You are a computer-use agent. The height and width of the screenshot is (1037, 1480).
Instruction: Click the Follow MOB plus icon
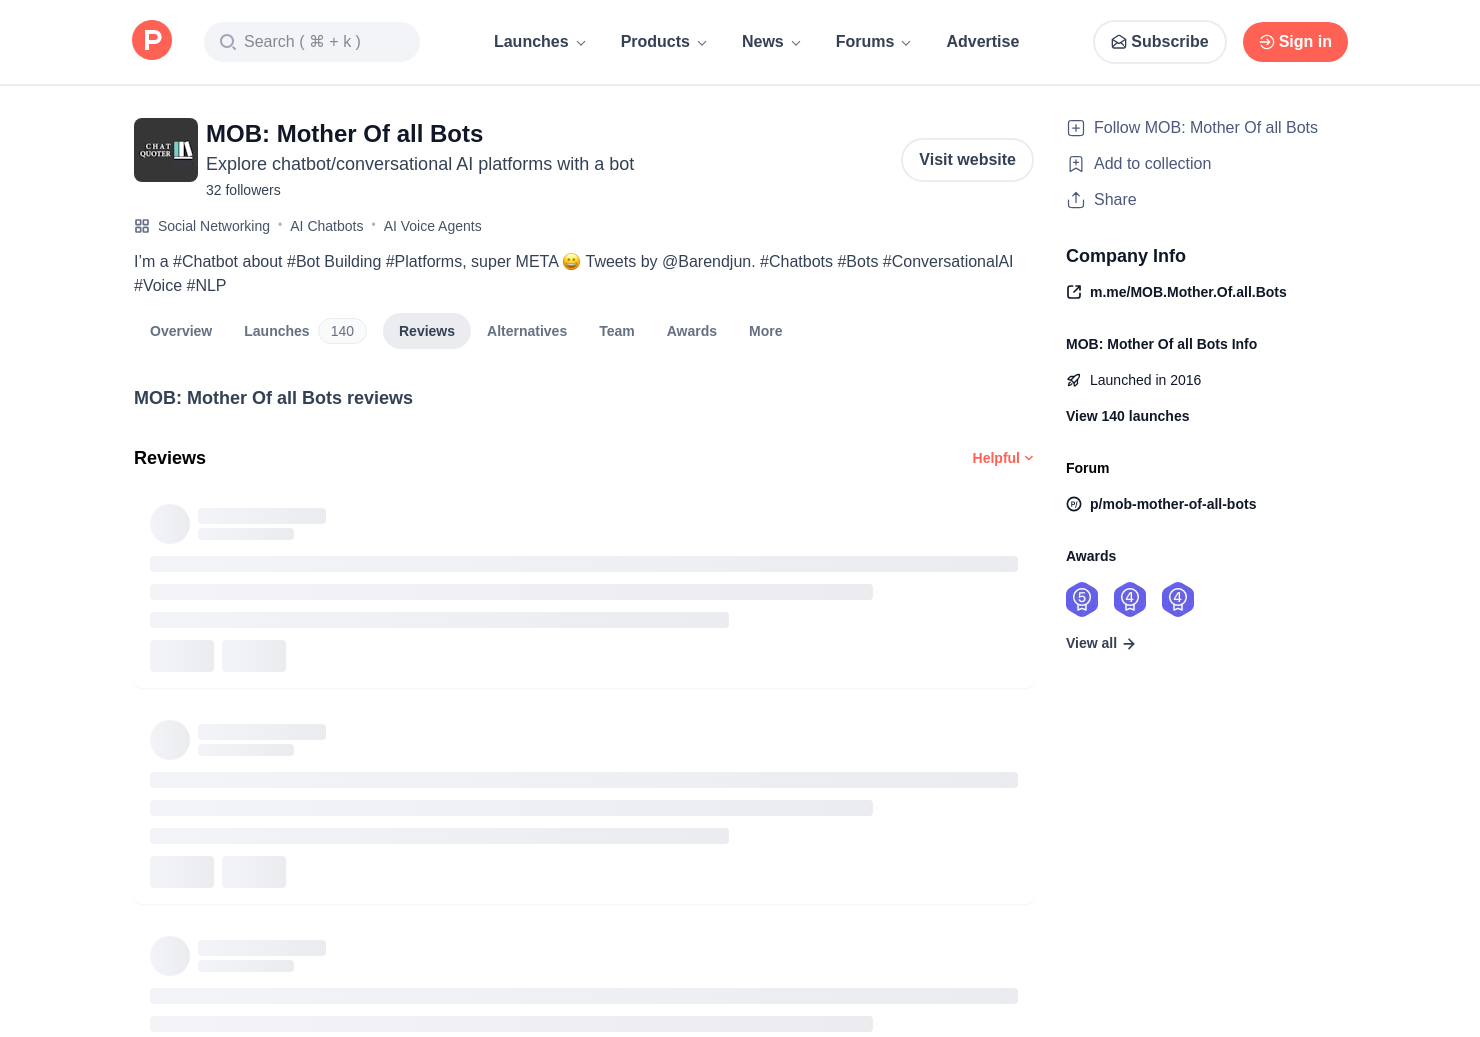(x=1076, y=128)
